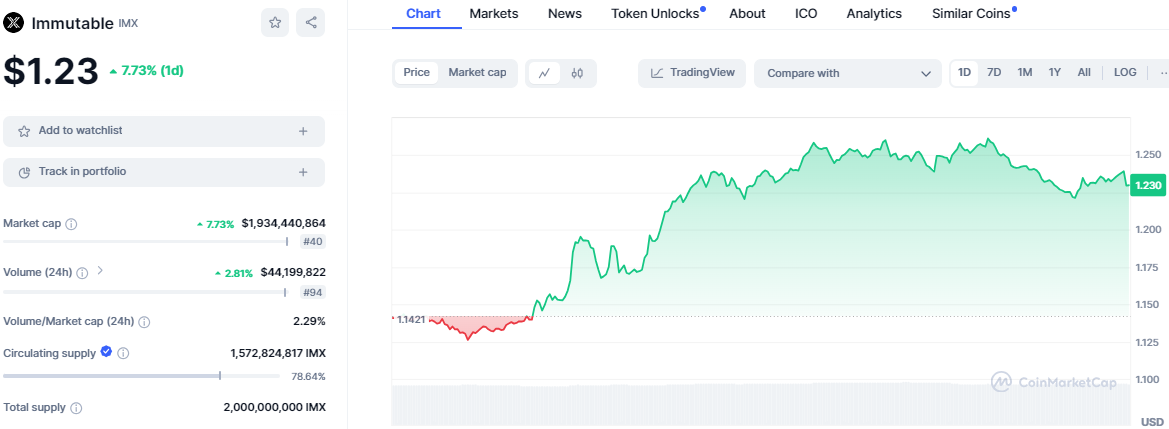Expand Add to watlist plus
Screen dimensions: 1169x429
coord(303,131)
